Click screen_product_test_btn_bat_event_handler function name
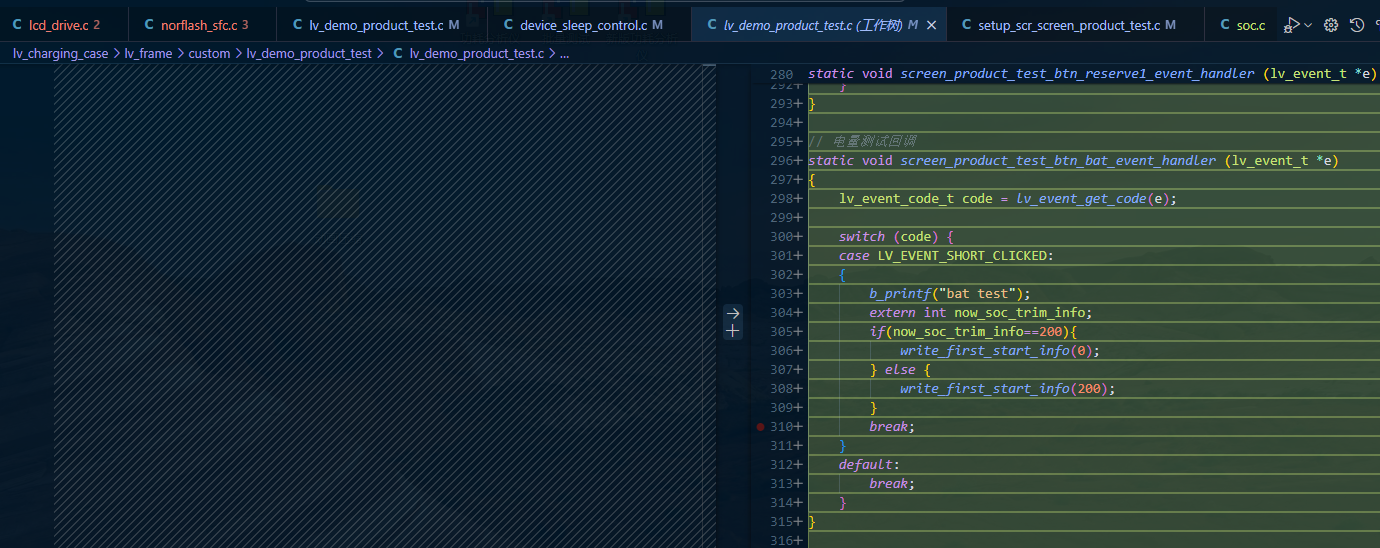Viewport: 1380px width, 548px height. click(x=1058, y=161)
